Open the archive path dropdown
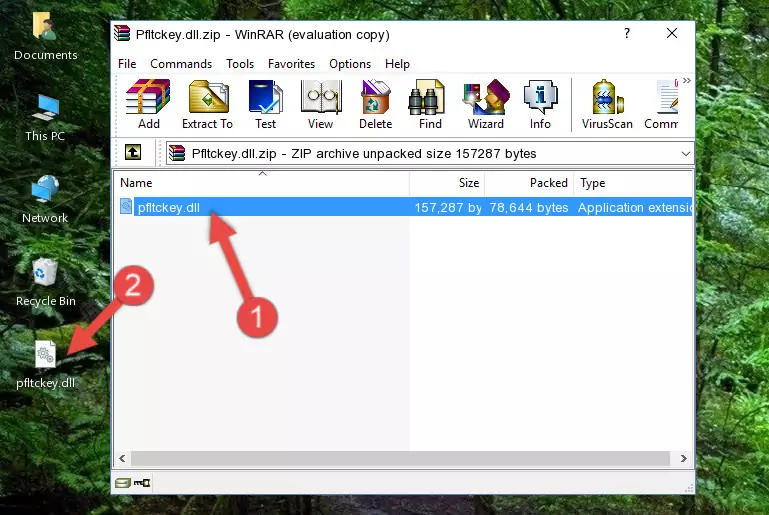 [x=686, y=154]
